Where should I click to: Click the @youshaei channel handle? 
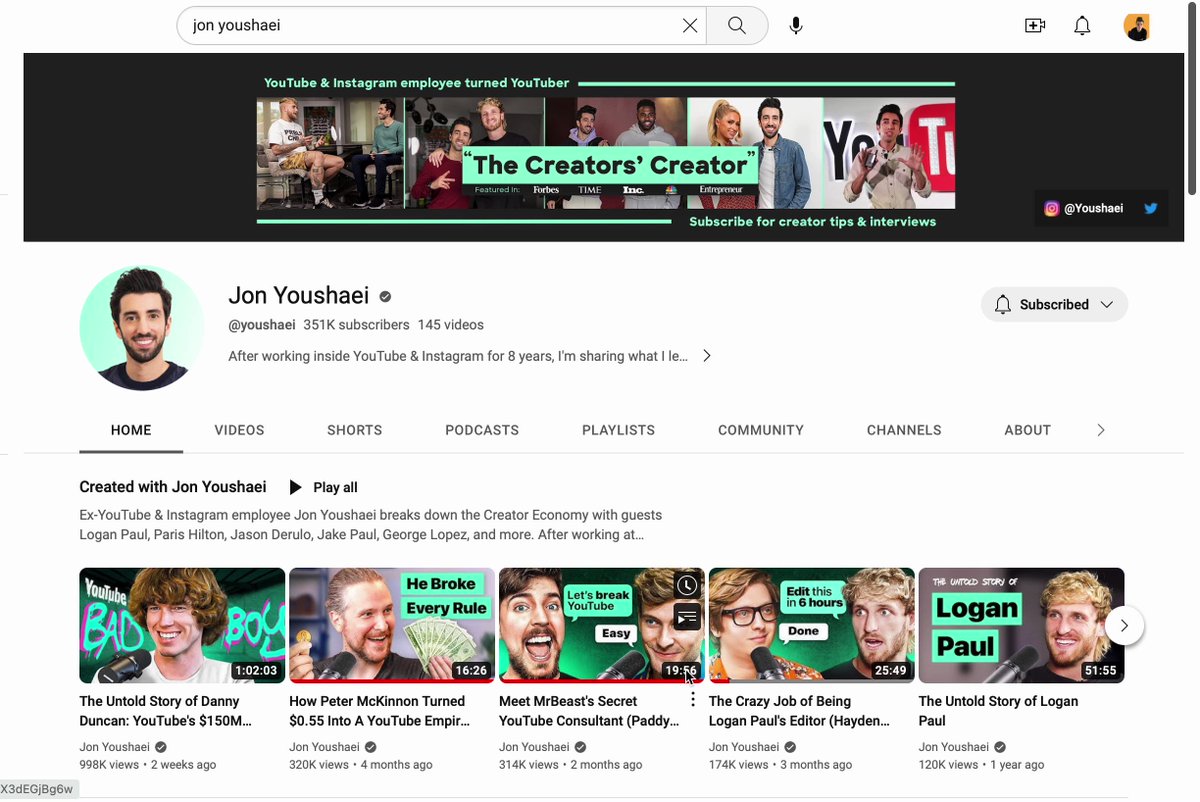262,325
